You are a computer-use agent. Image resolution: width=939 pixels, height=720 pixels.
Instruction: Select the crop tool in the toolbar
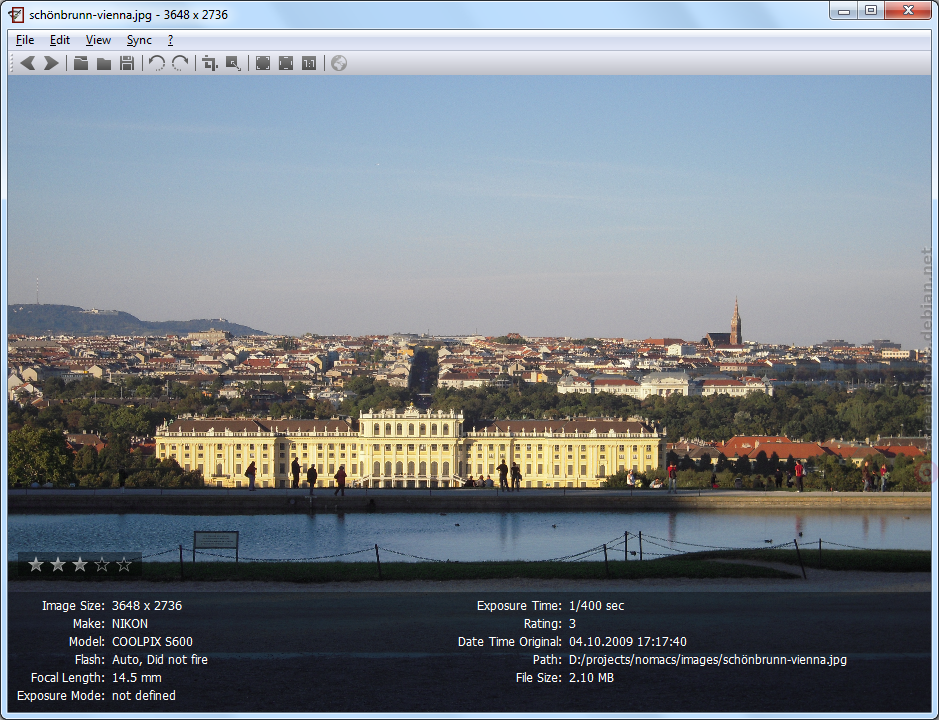click(x=210, y=63)
